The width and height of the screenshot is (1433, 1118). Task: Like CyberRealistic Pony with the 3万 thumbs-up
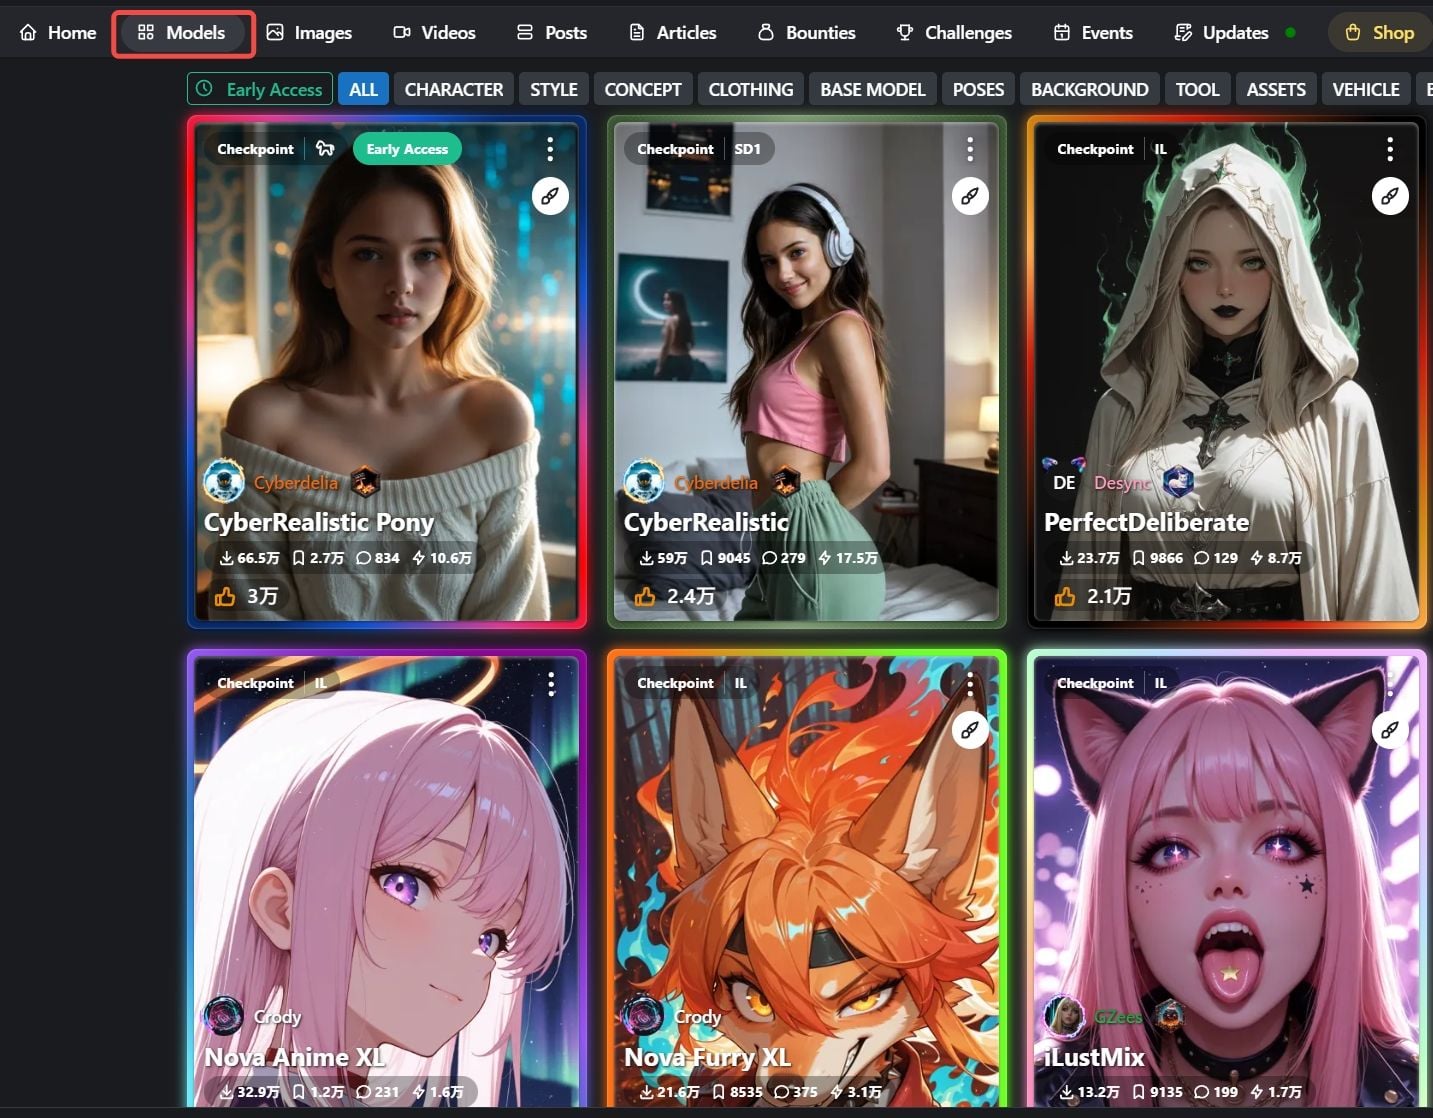[x=246, y=596]
